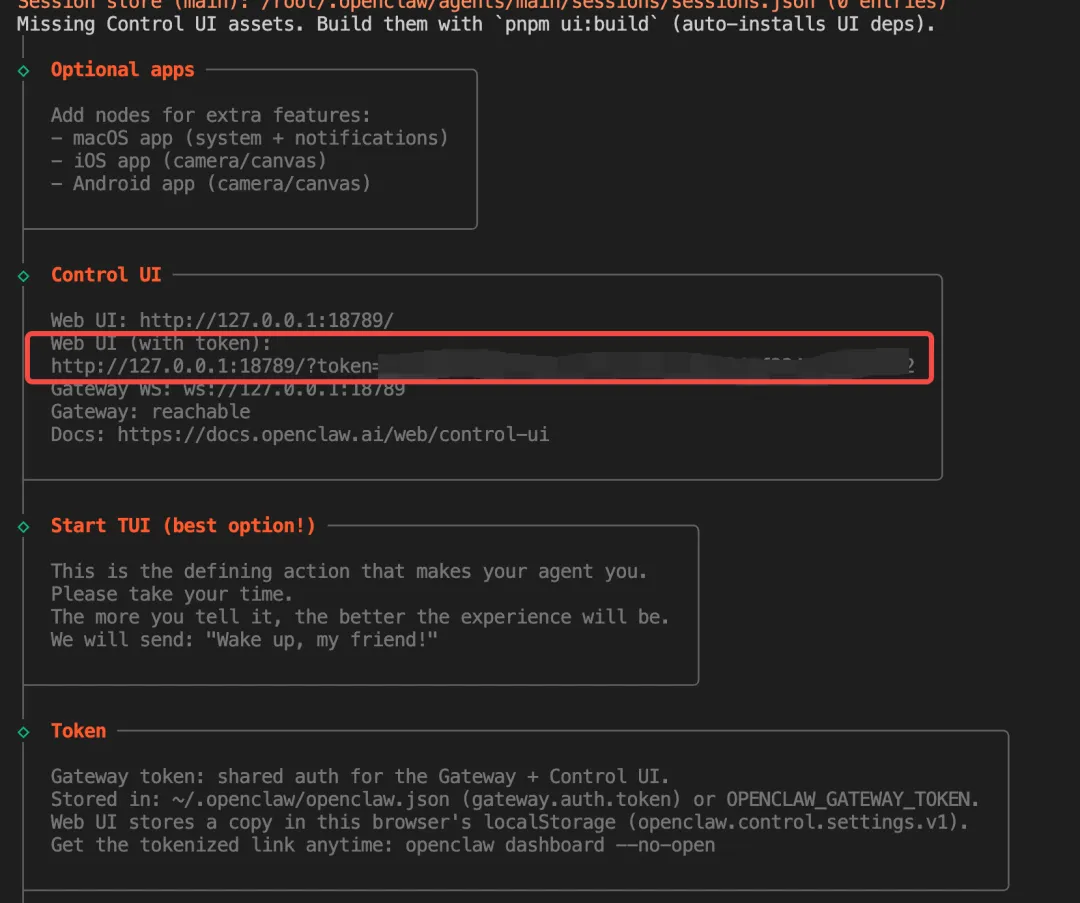
Task: Click the macOS app (system + notifications) line
Action: click(249, 138)
